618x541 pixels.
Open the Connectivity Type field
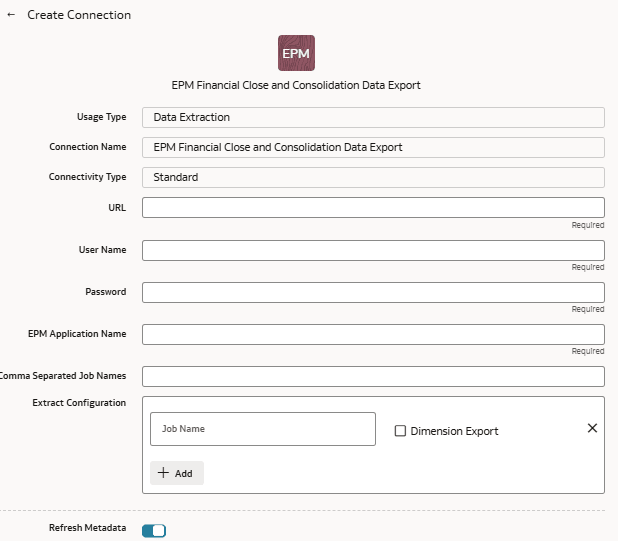tap(373, 177)
